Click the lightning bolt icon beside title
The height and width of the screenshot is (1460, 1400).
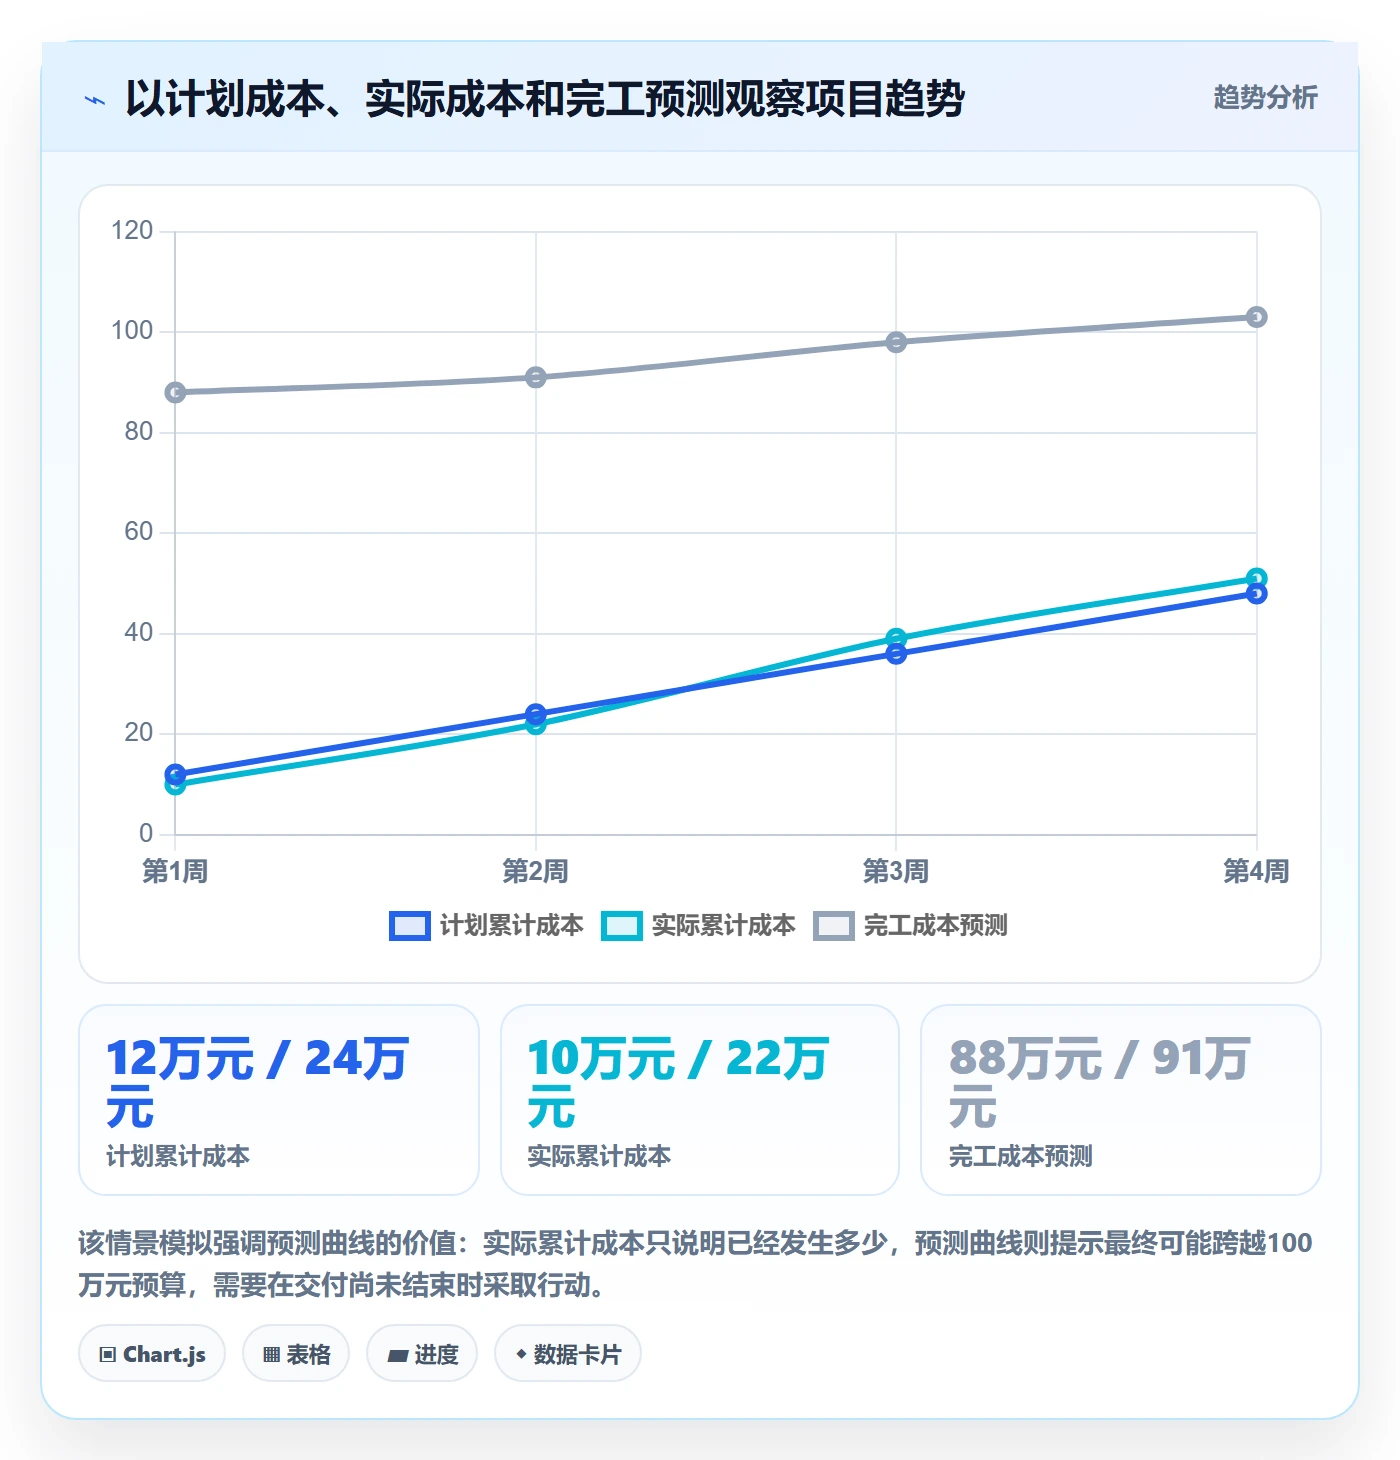pyautogui.click(x=95, y=100)
